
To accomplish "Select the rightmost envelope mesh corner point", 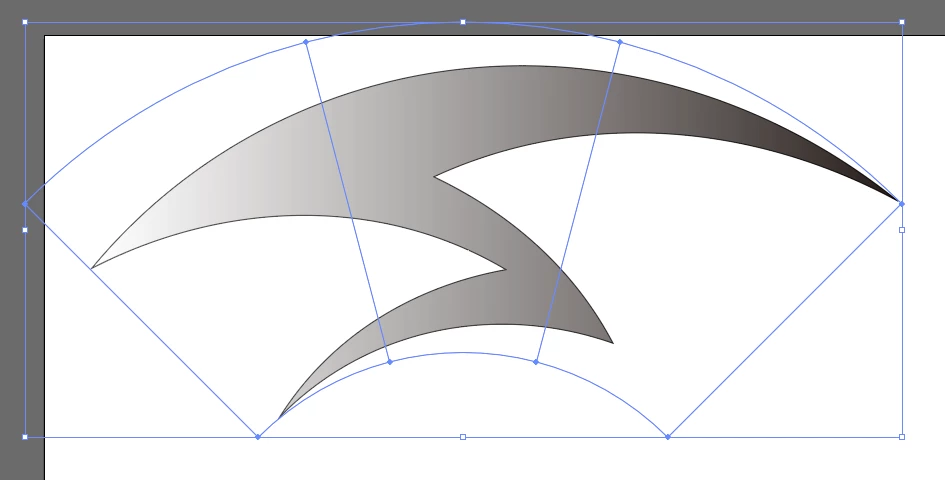I will pyautogui.click(x=902, y=204).
